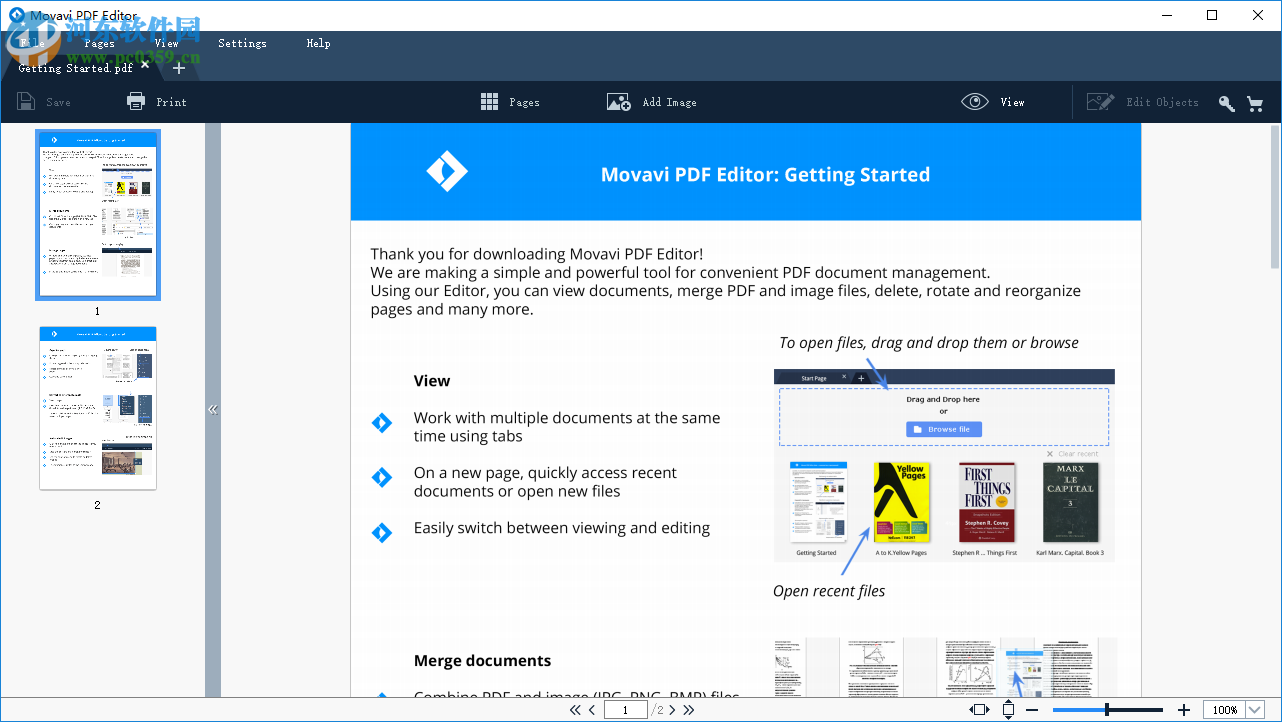
Task: Click the page number input field
Action: [x=626, y=709]
